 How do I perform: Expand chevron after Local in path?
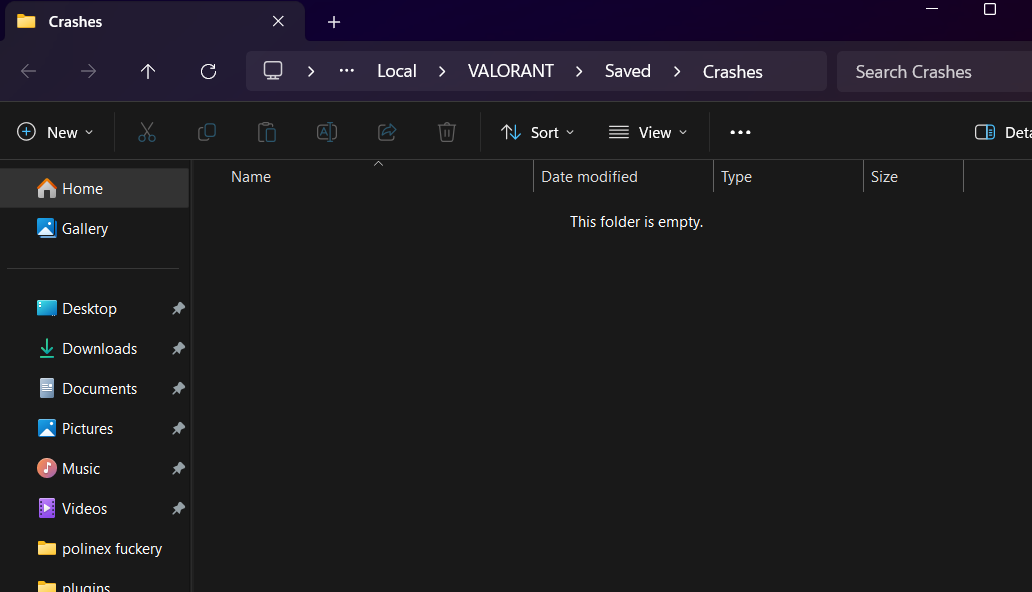pos(442,71)
